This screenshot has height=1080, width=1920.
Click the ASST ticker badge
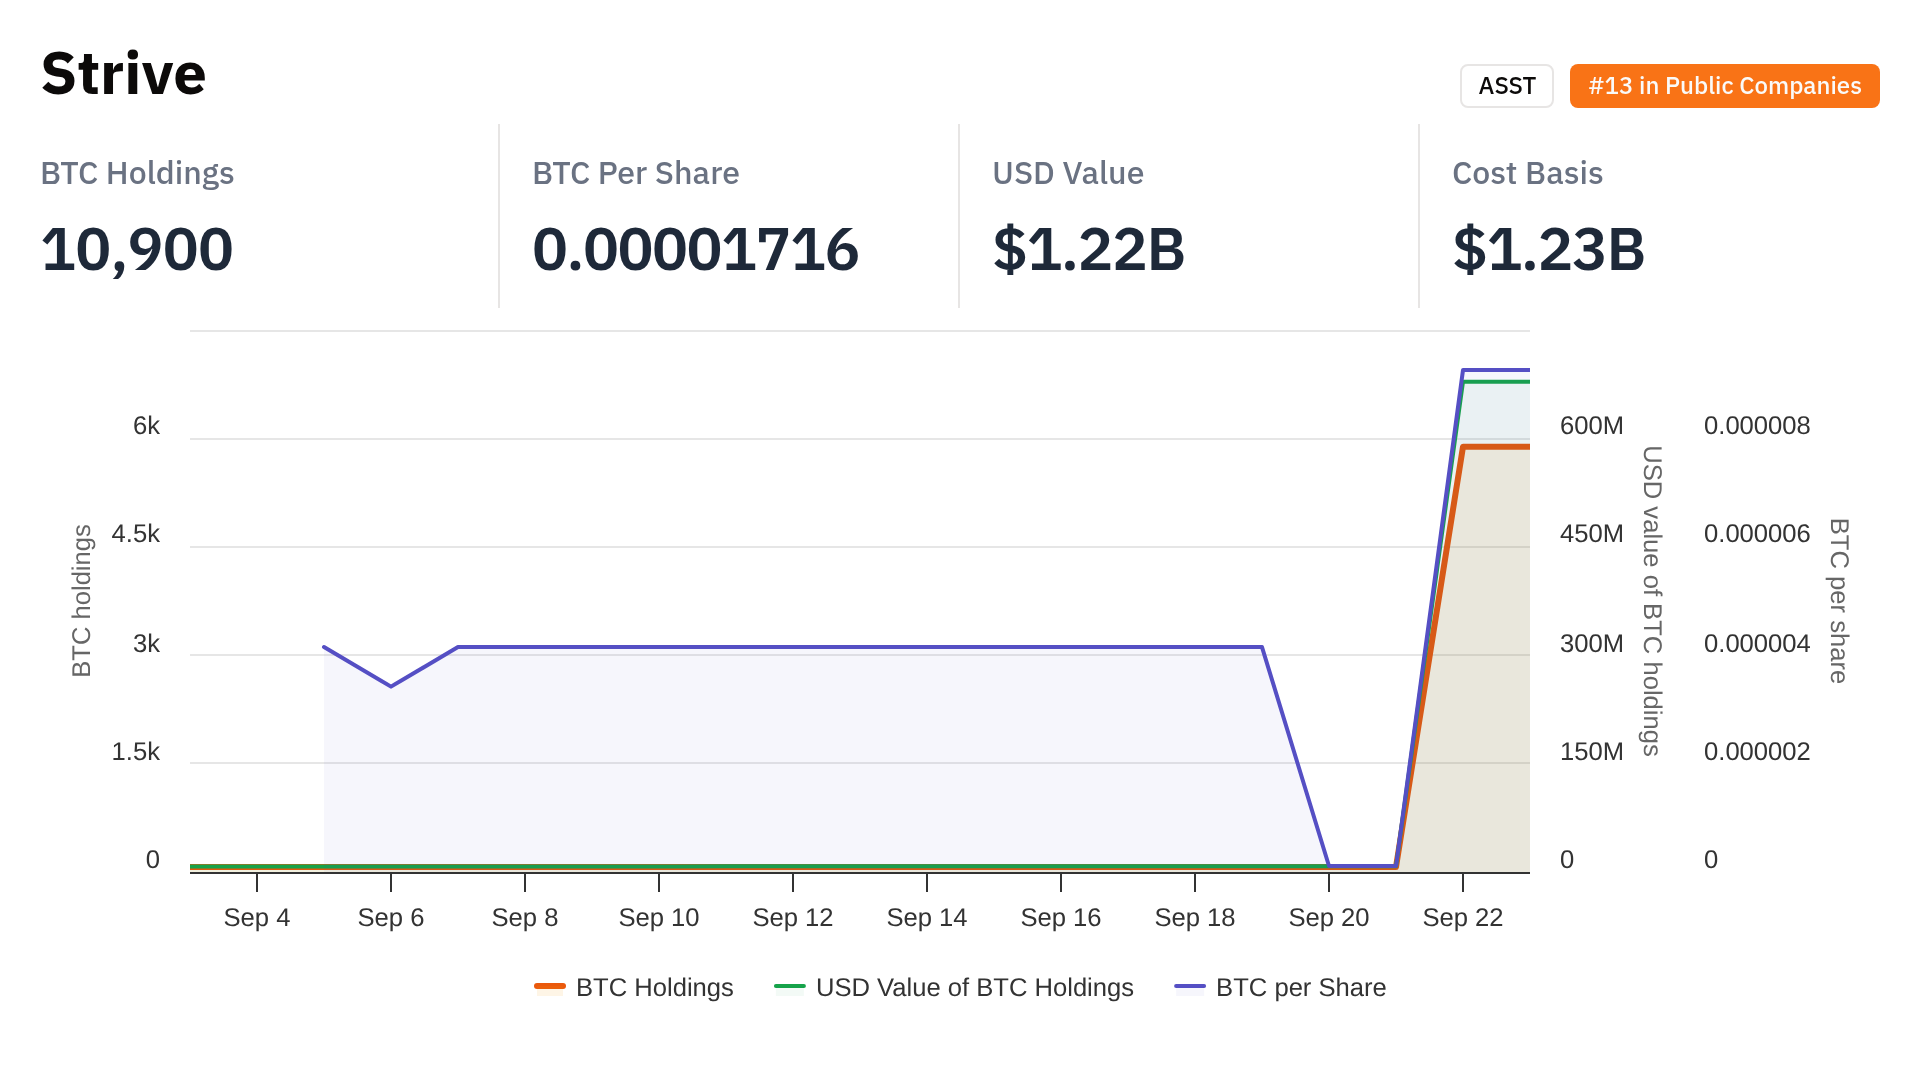(x=1506, y=86)
